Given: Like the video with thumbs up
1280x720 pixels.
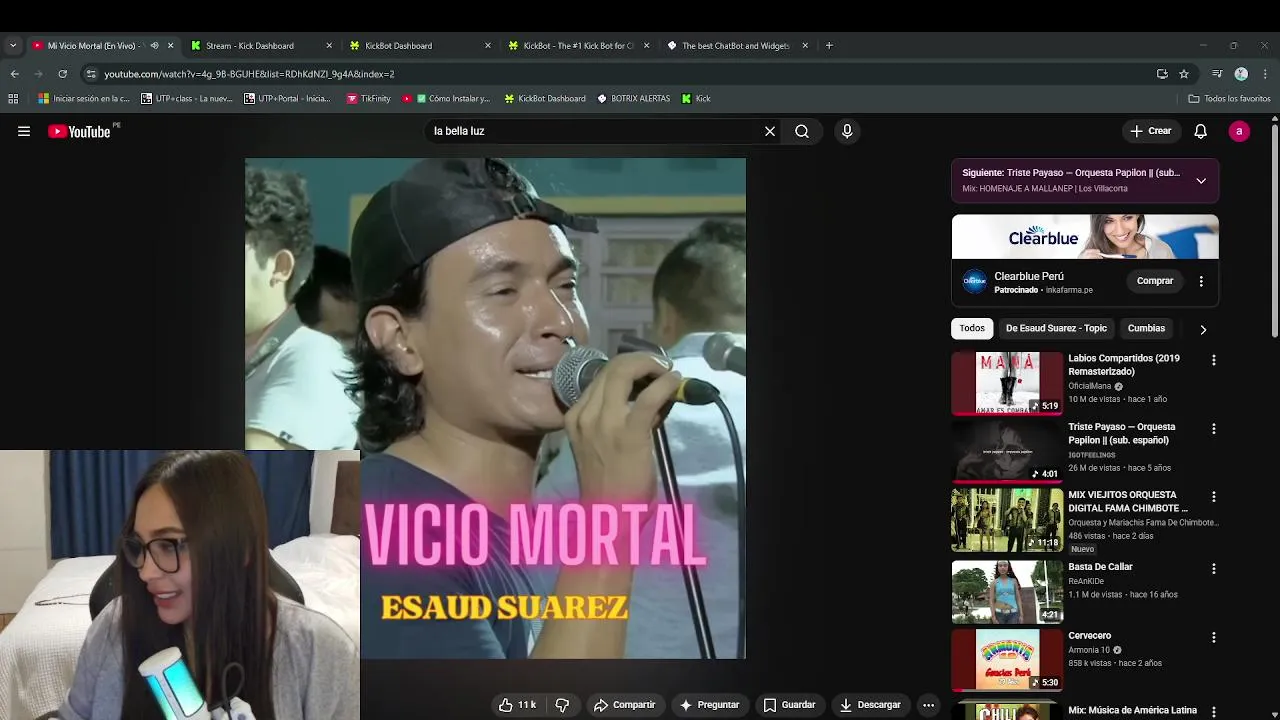Looking at the screenshot, I should pos(517,705).
